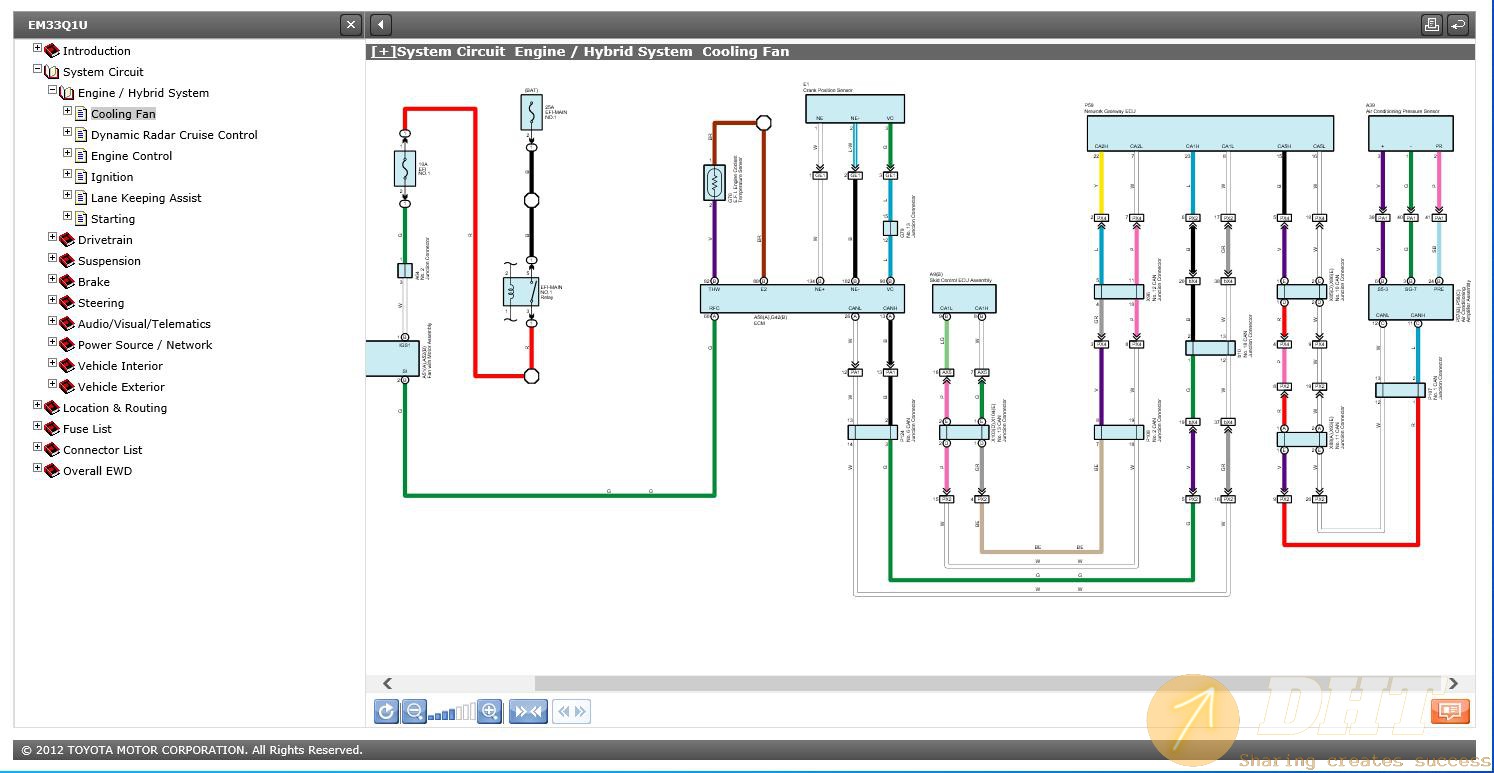The image size is (1494, 773).
Task: Open the Overall EWD section
Action: pyautogui.click(x=97, y=471)
